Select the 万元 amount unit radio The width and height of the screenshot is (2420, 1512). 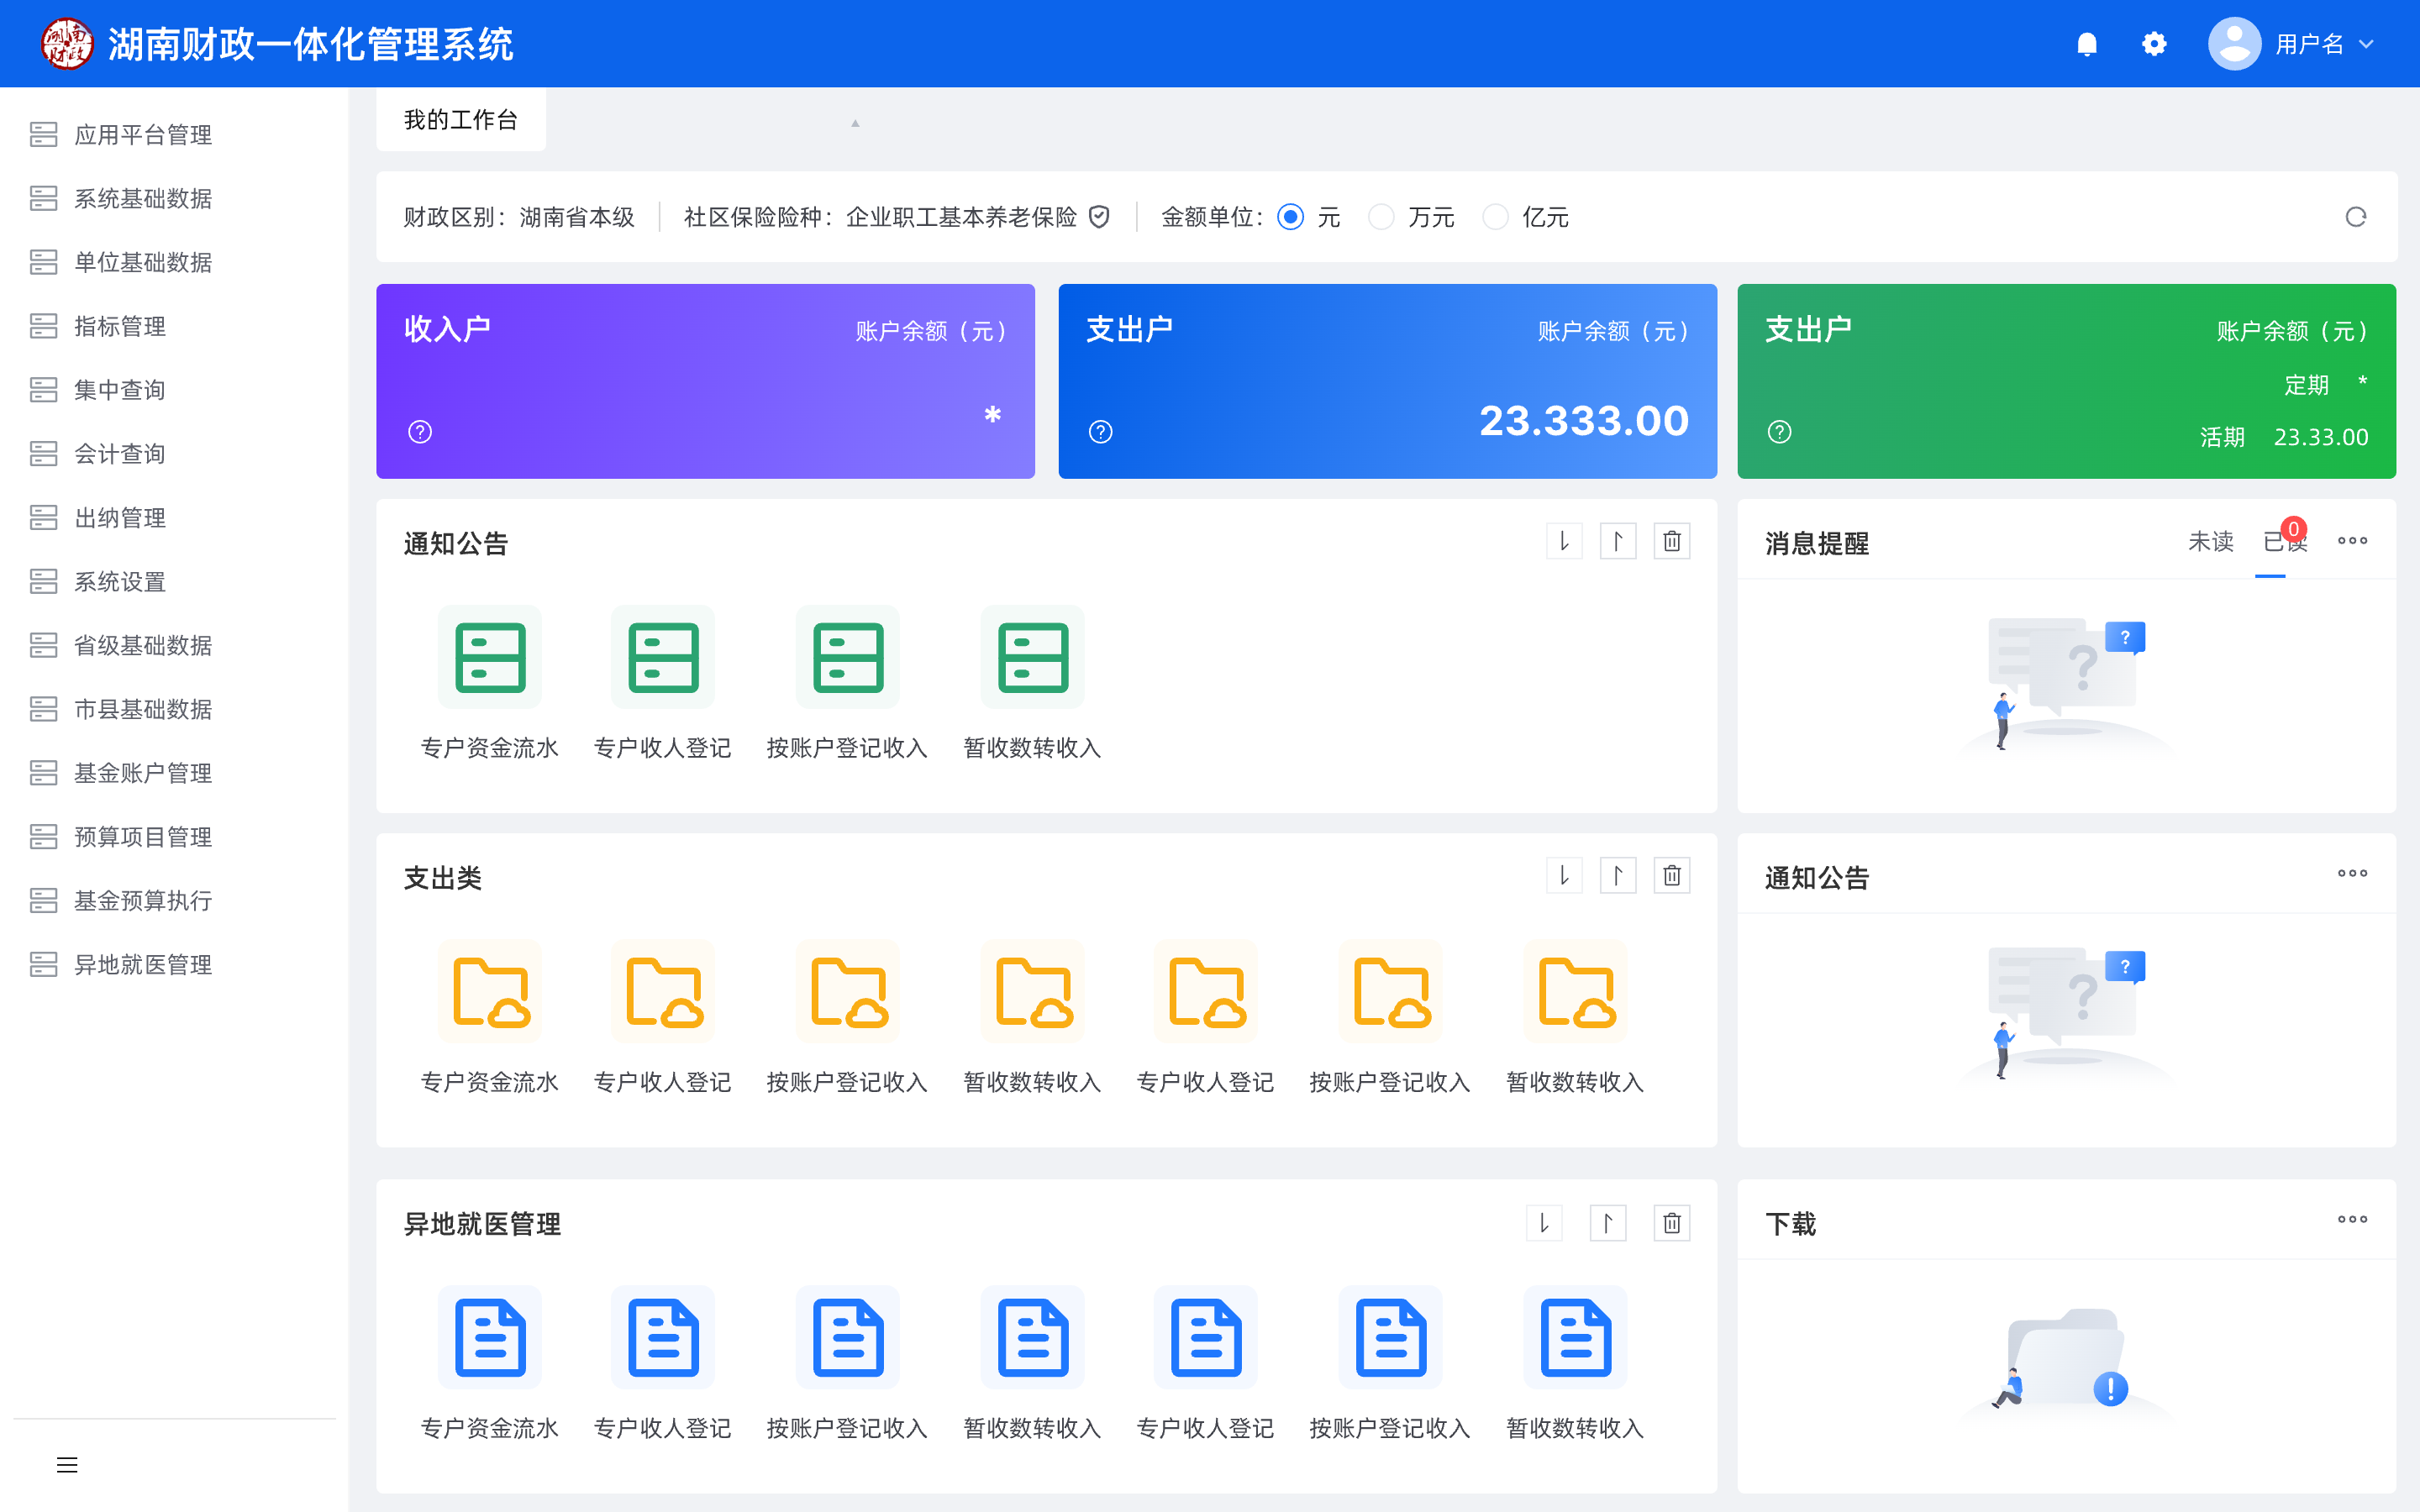(x=1381, y=217)
